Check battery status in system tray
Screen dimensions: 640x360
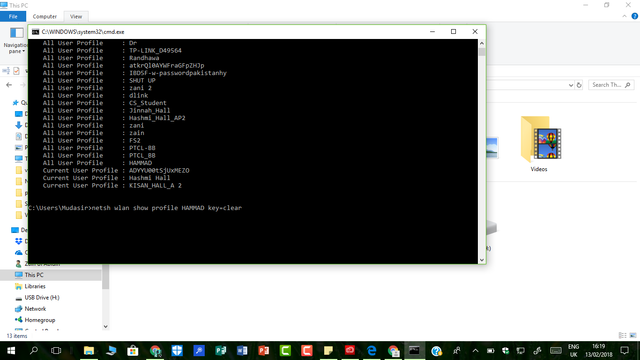[491, 351]
